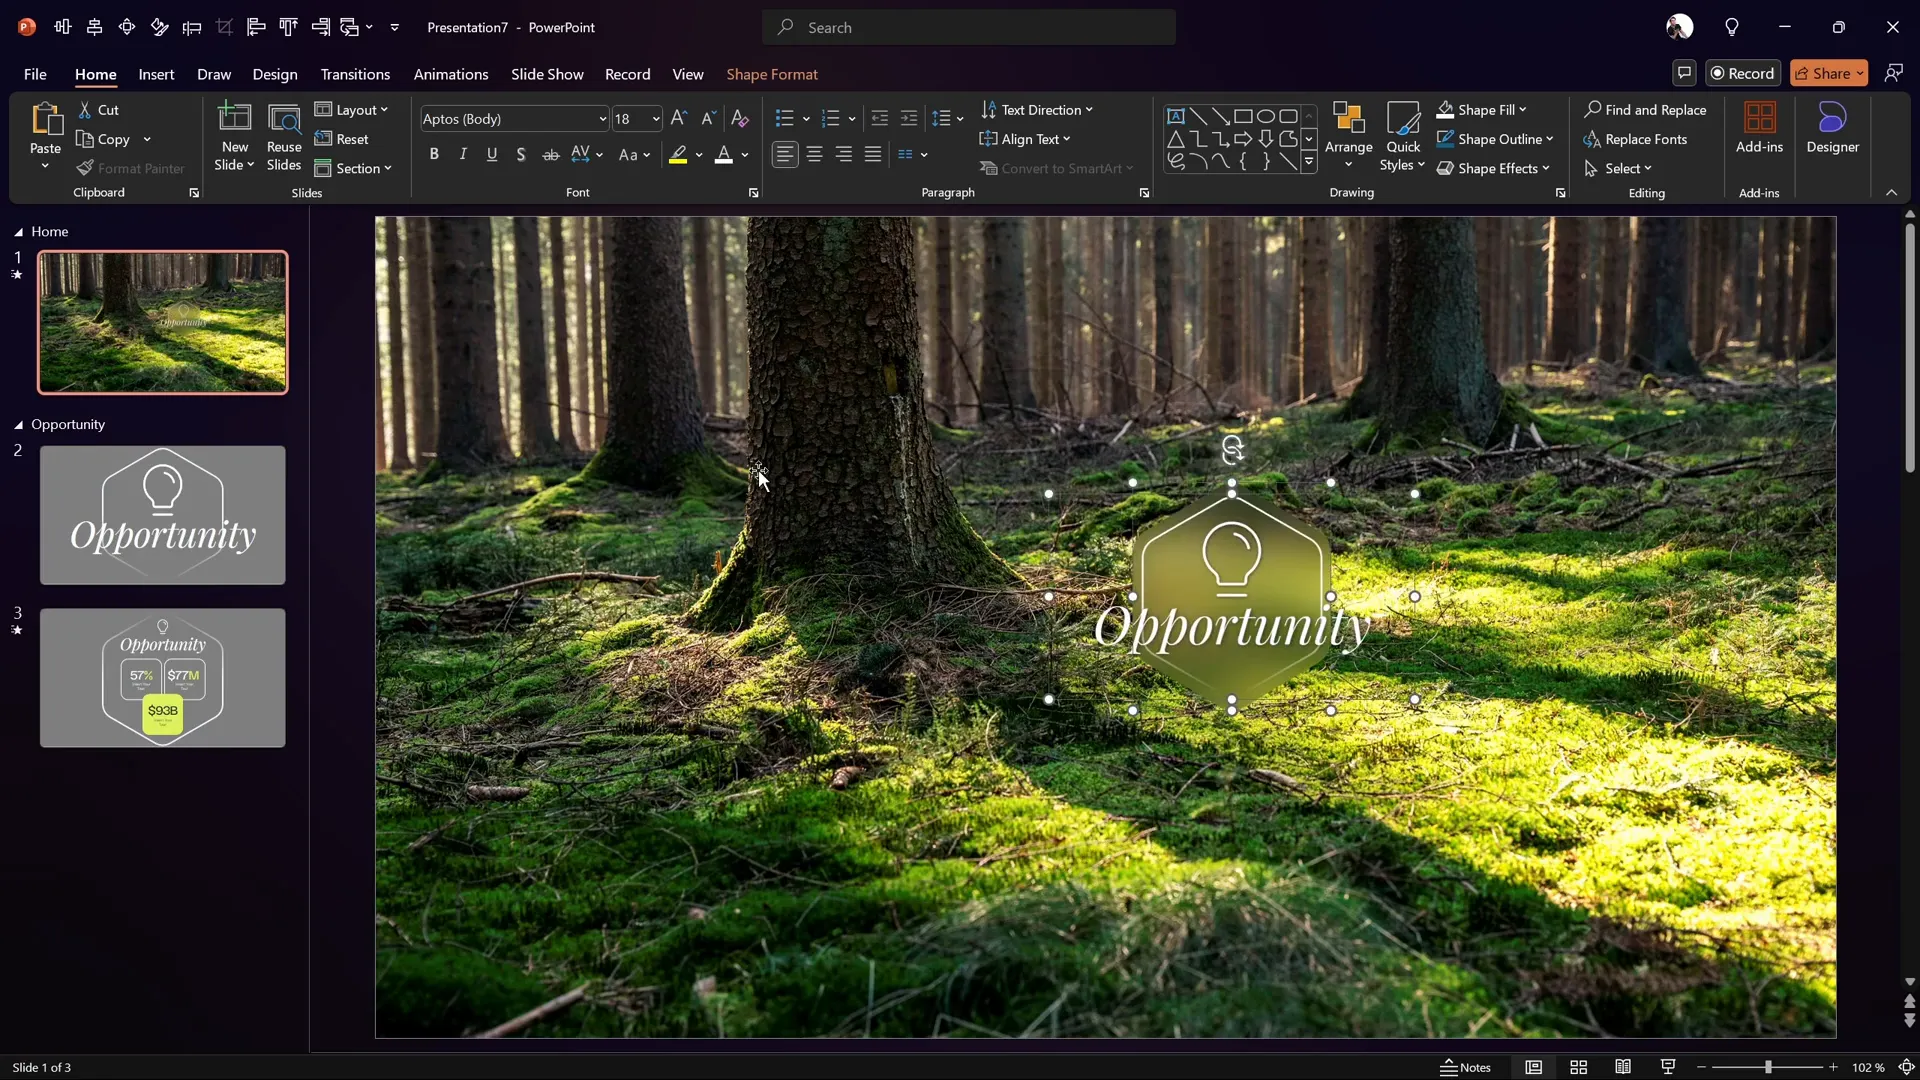Open the Shape Fill dropdown
Viewport: 1920px width, 1080px height.
click(x=1482, y=110)
